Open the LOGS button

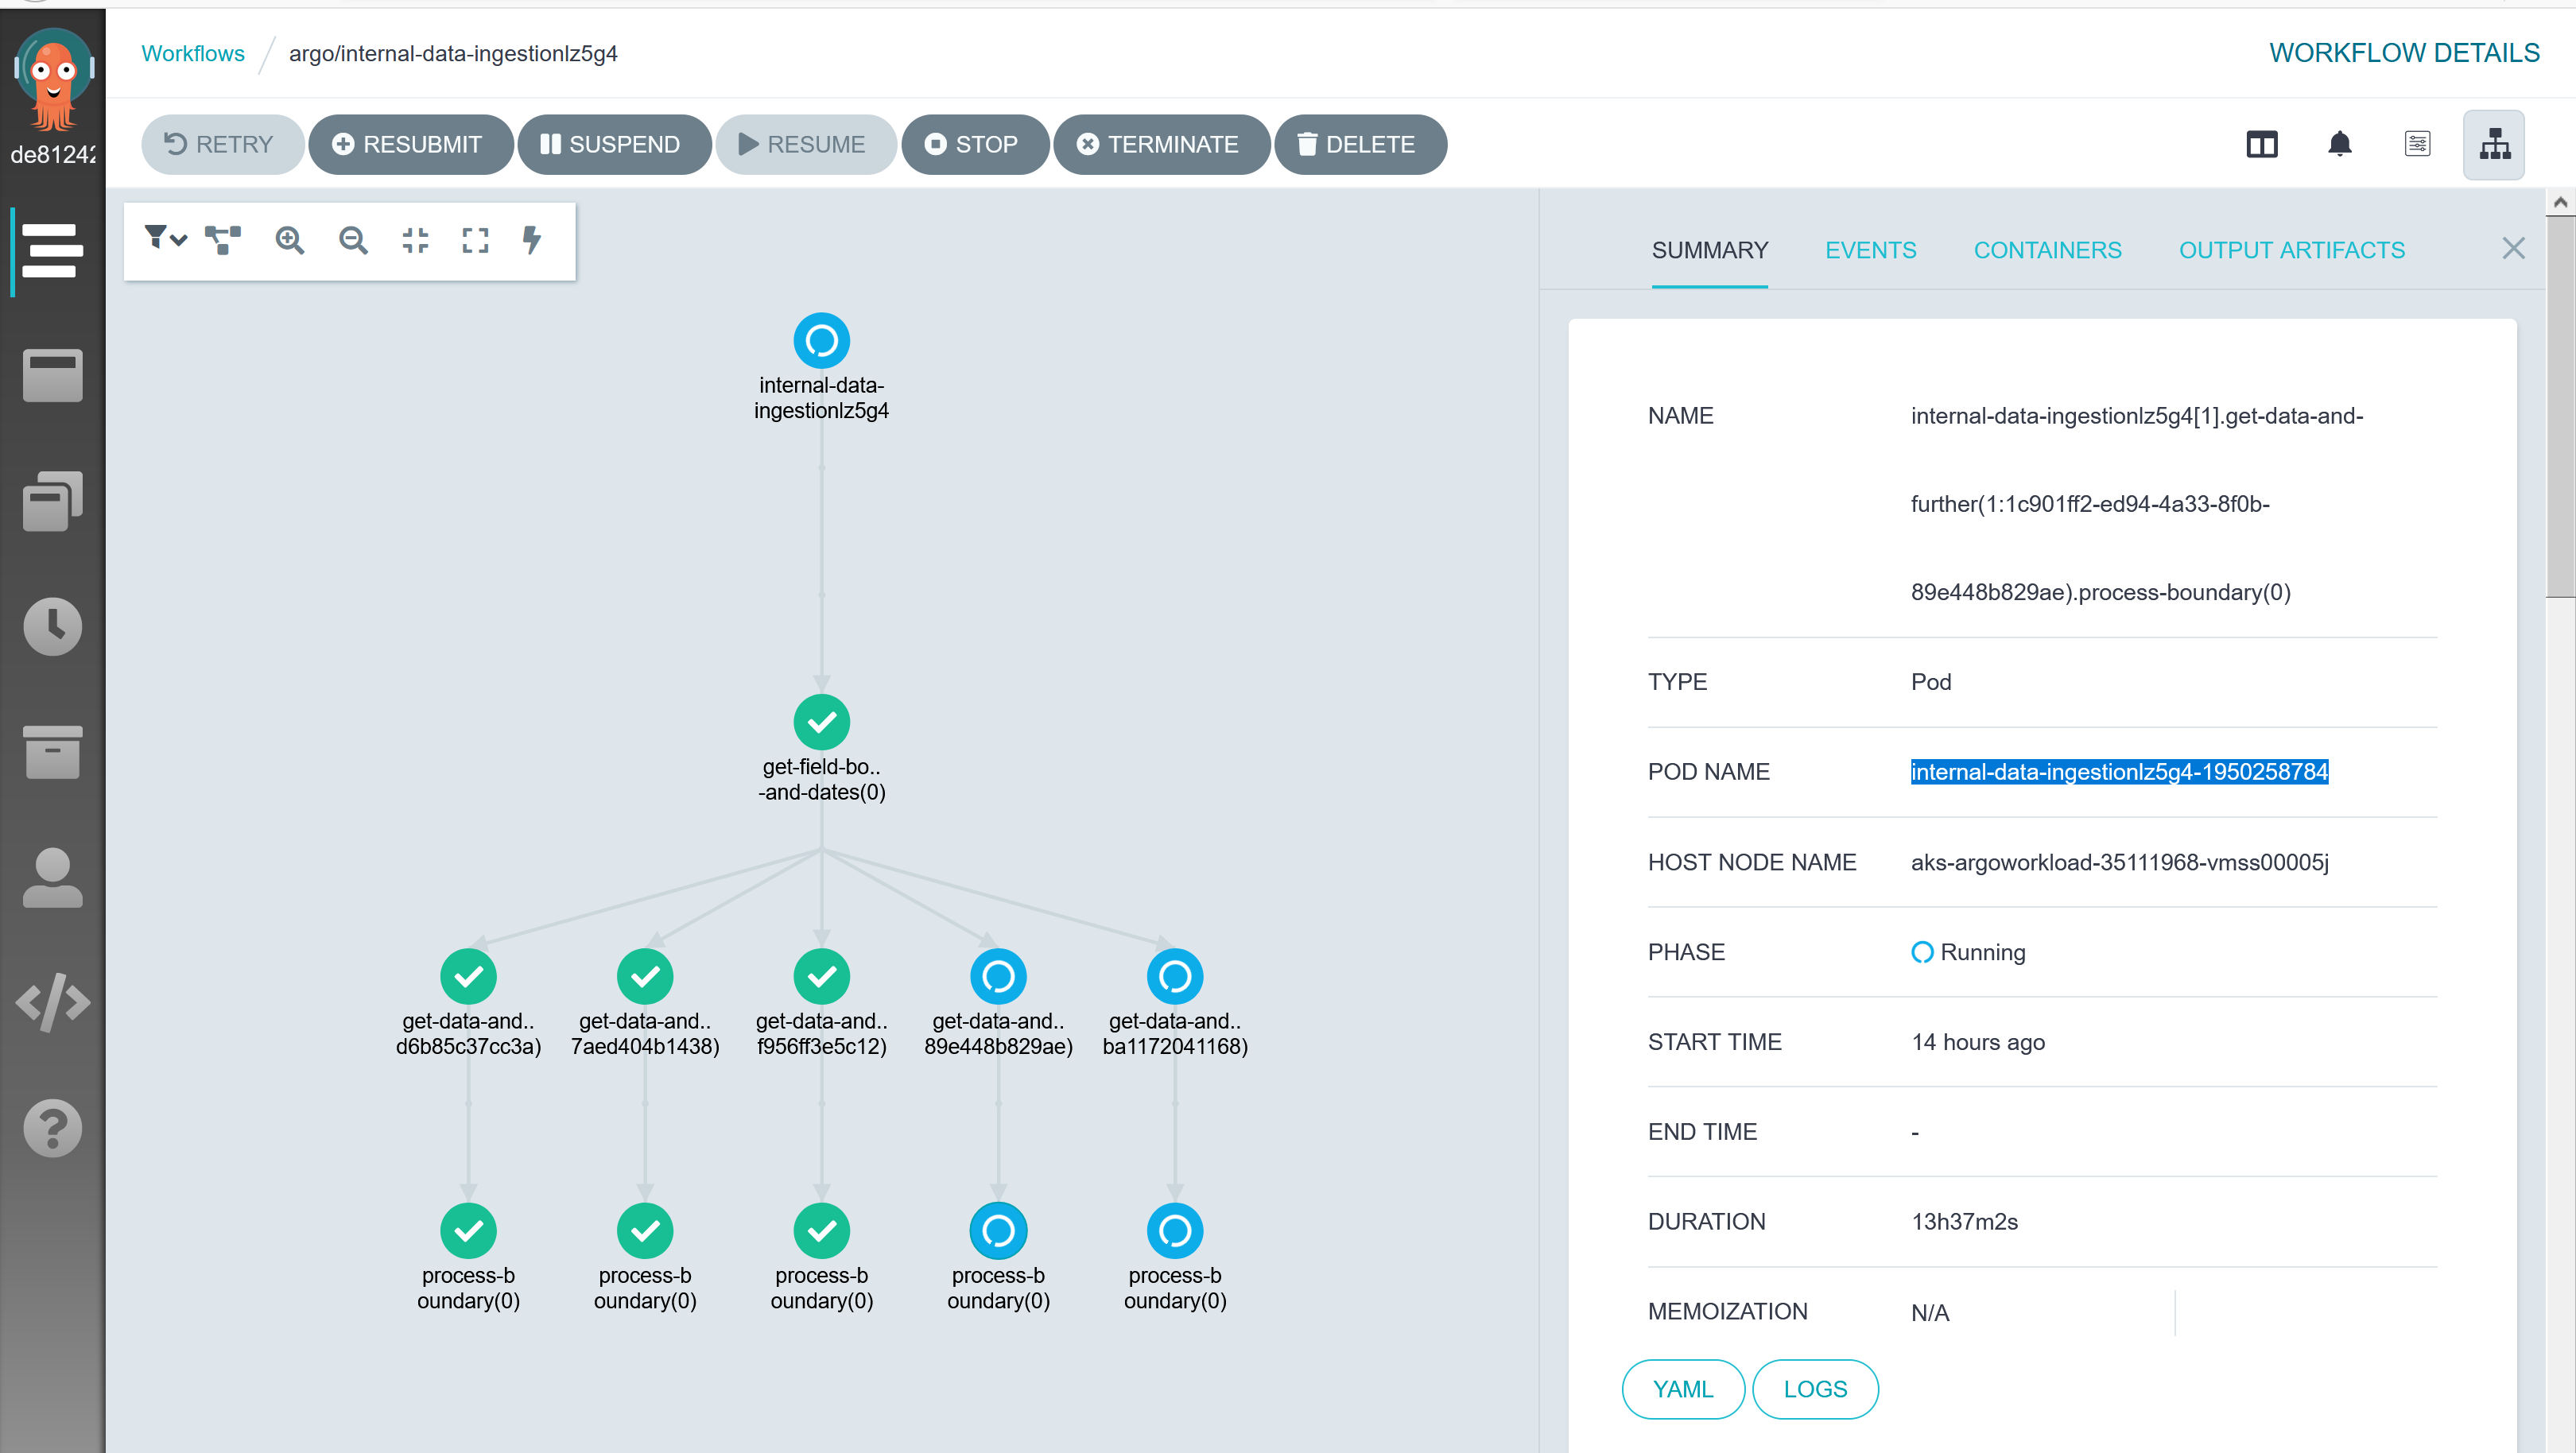[x=1814, y=1388]
